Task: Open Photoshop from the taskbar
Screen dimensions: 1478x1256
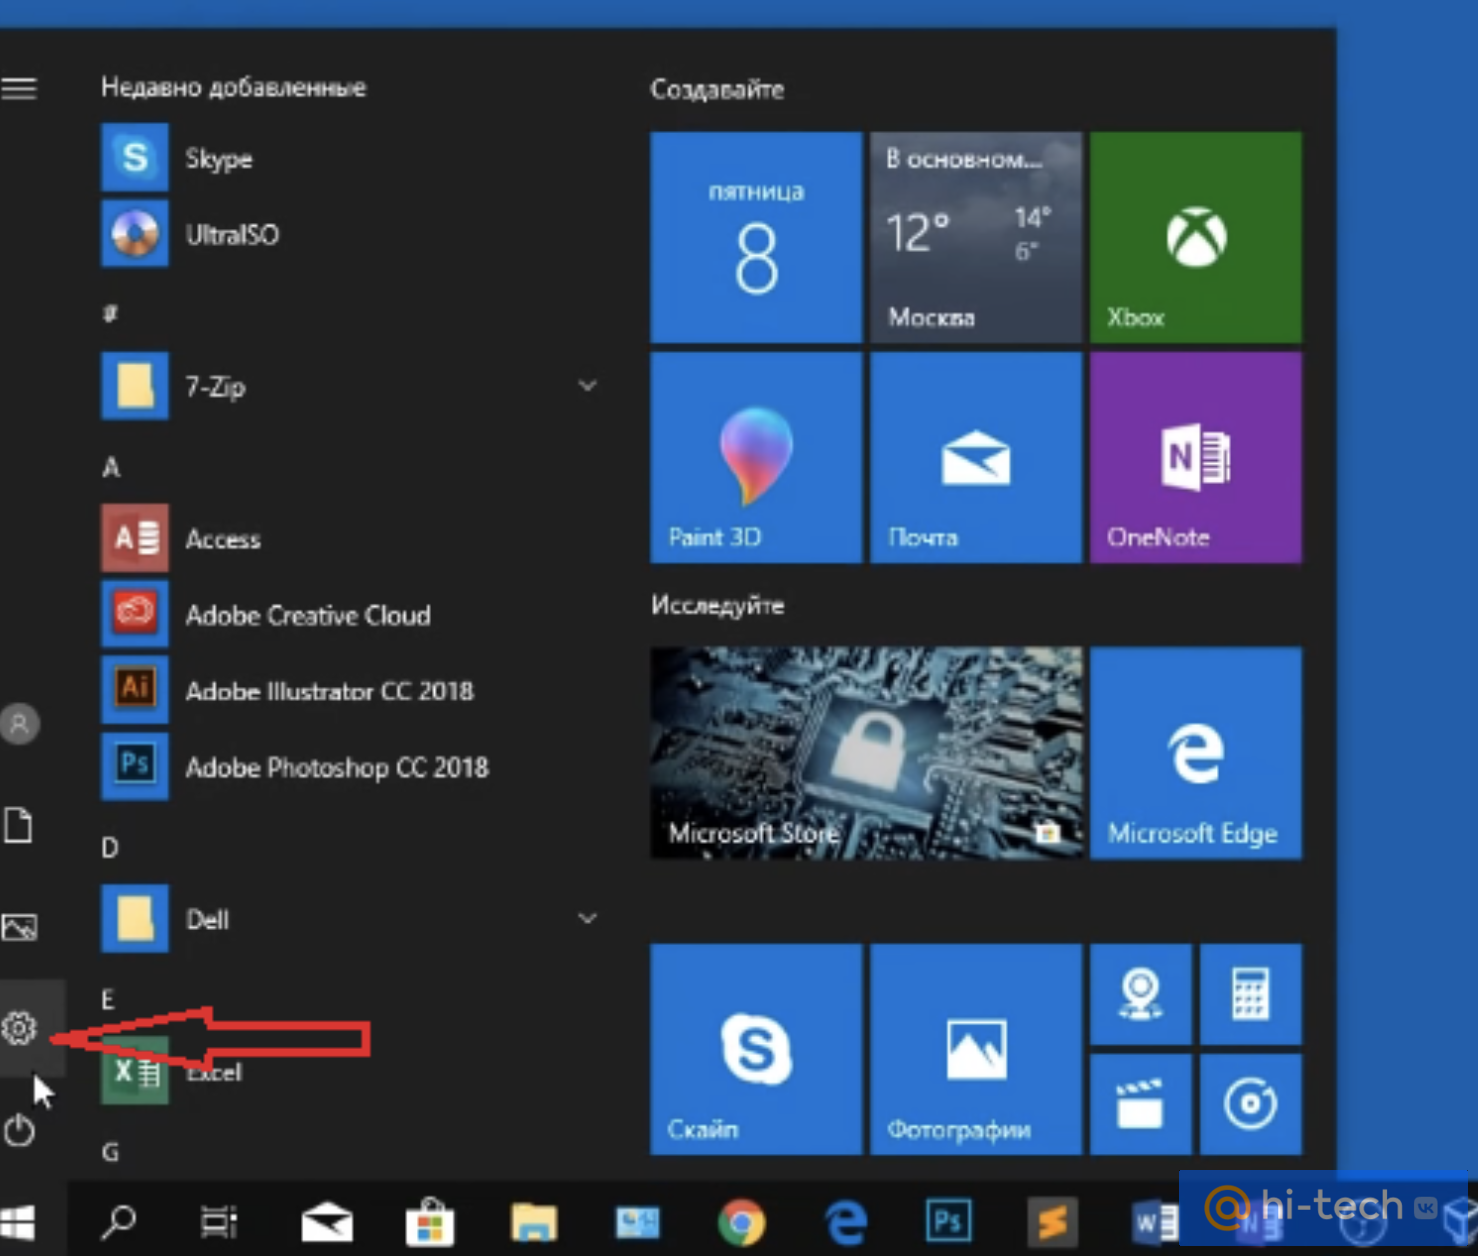Action: click(x=948, y=1221)
